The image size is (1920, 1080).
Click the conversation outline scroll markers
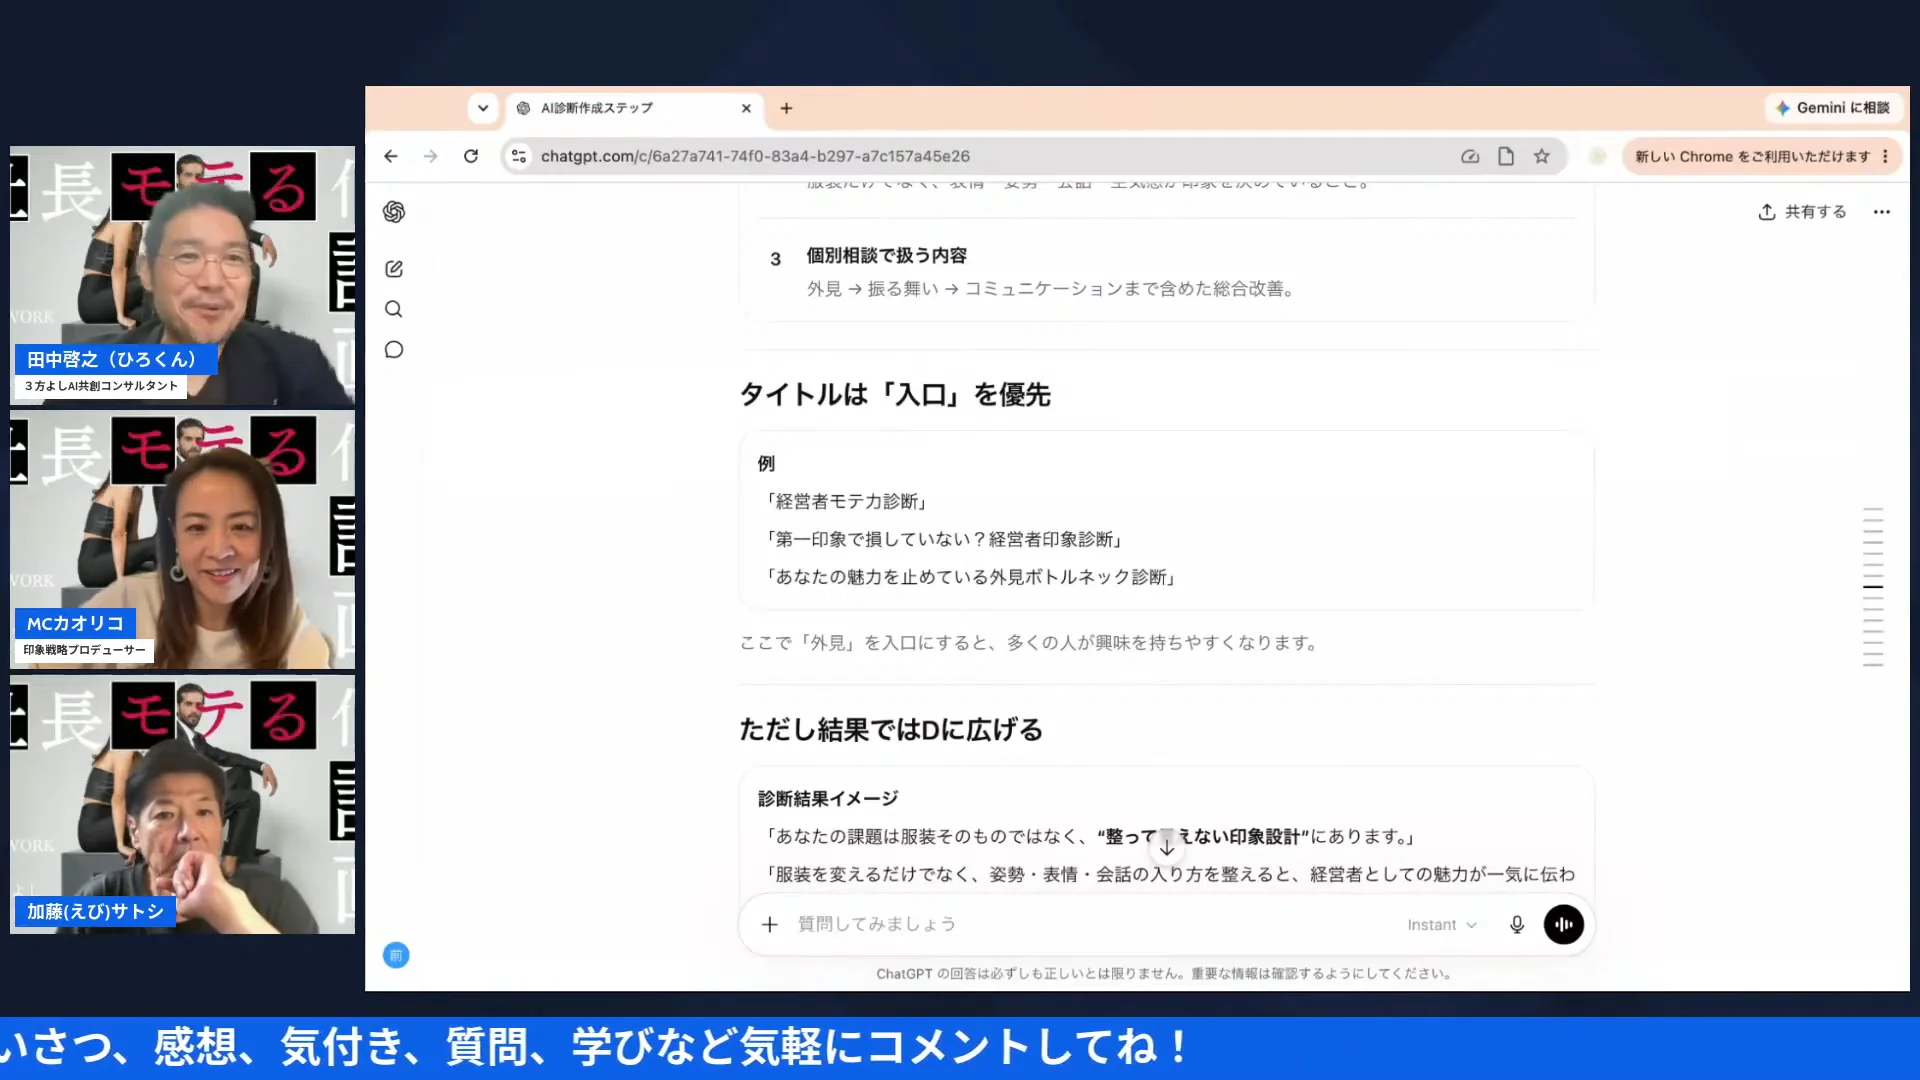pyautogui.click(x=1873, y=587)
